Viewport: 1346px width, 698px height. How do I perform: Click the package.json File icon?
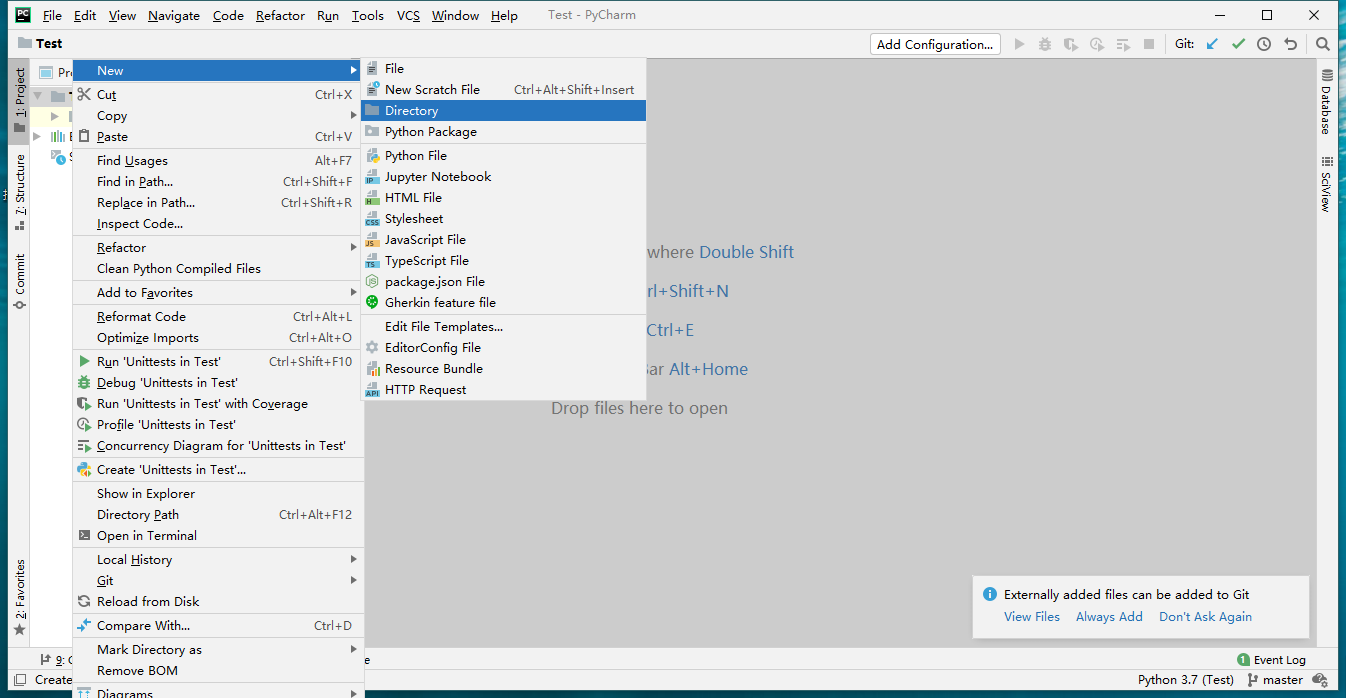[372, 282]
